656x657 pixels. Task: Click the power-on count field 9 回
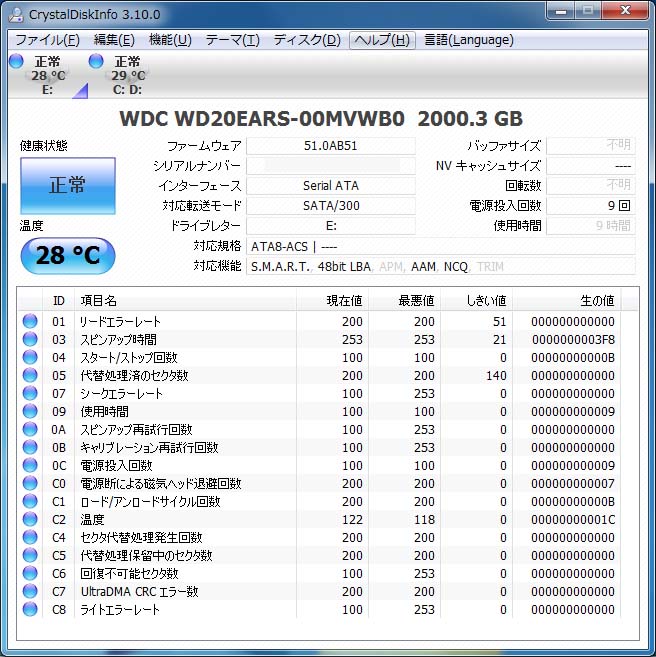pos(591,206)
